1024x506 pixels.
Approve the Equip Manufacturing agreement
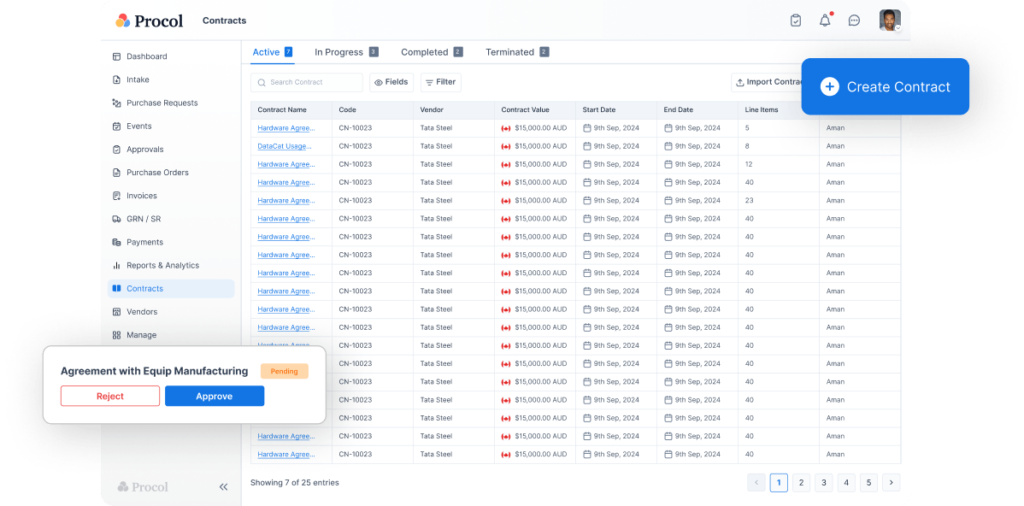(214, 396)
